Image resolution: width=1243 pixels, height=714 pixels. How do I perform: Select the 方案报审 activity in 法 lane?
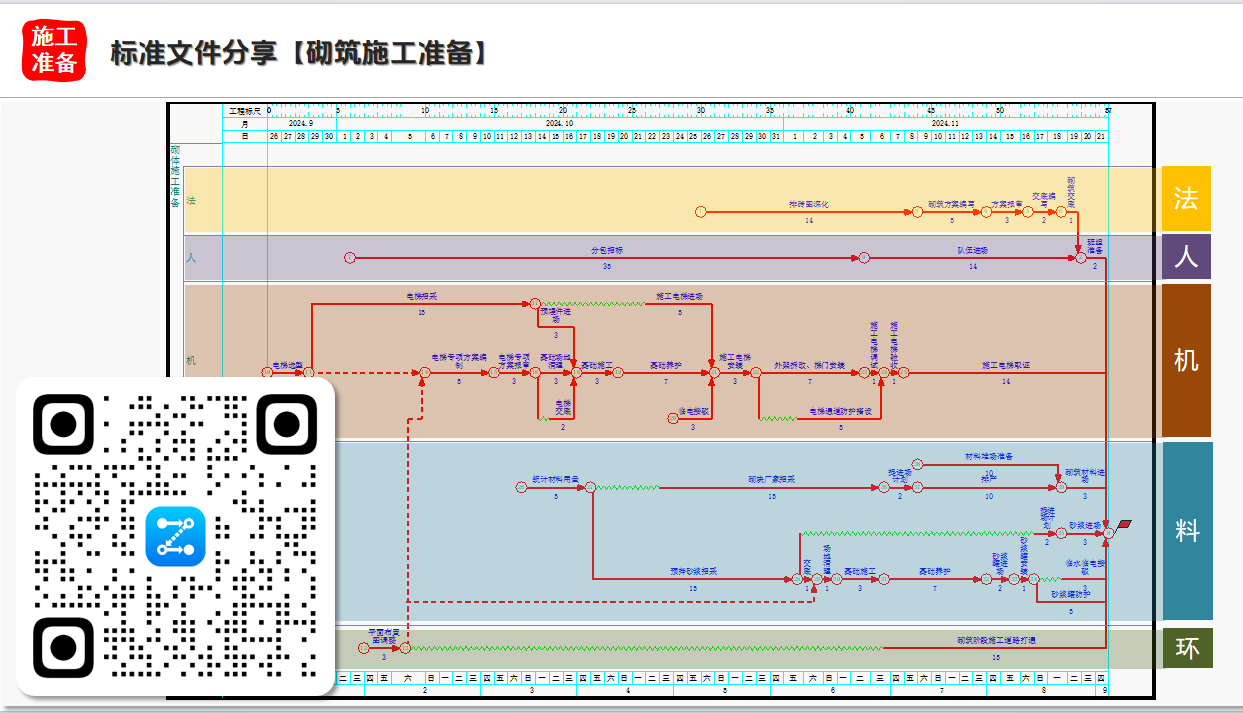tap(1007, 204)
